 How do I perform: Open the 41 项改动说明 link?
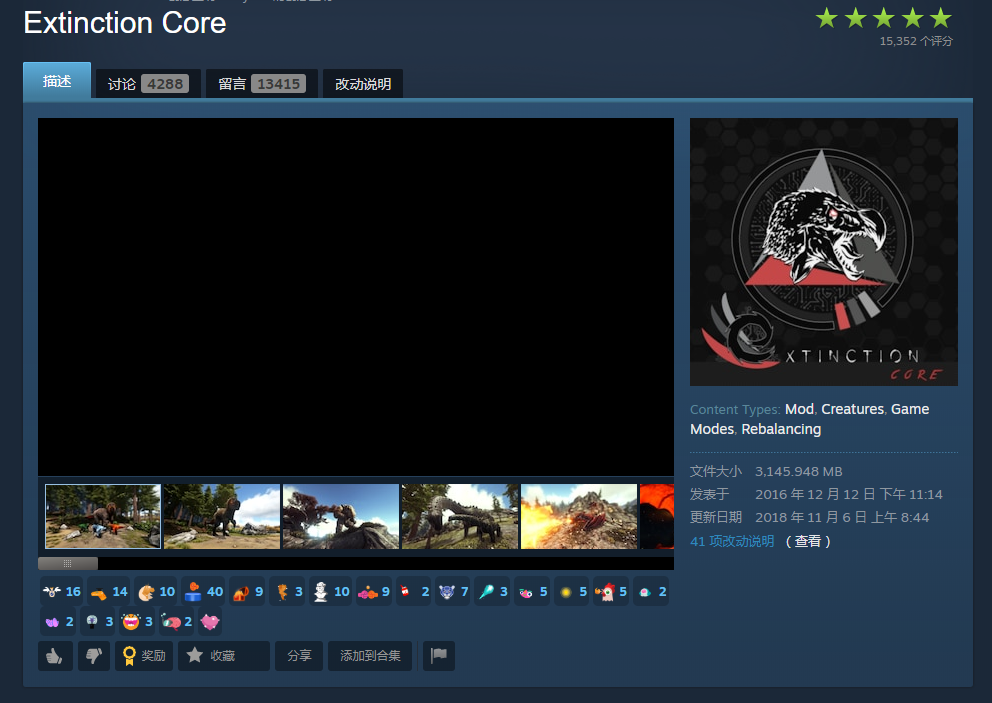click(x=732, y=541)
